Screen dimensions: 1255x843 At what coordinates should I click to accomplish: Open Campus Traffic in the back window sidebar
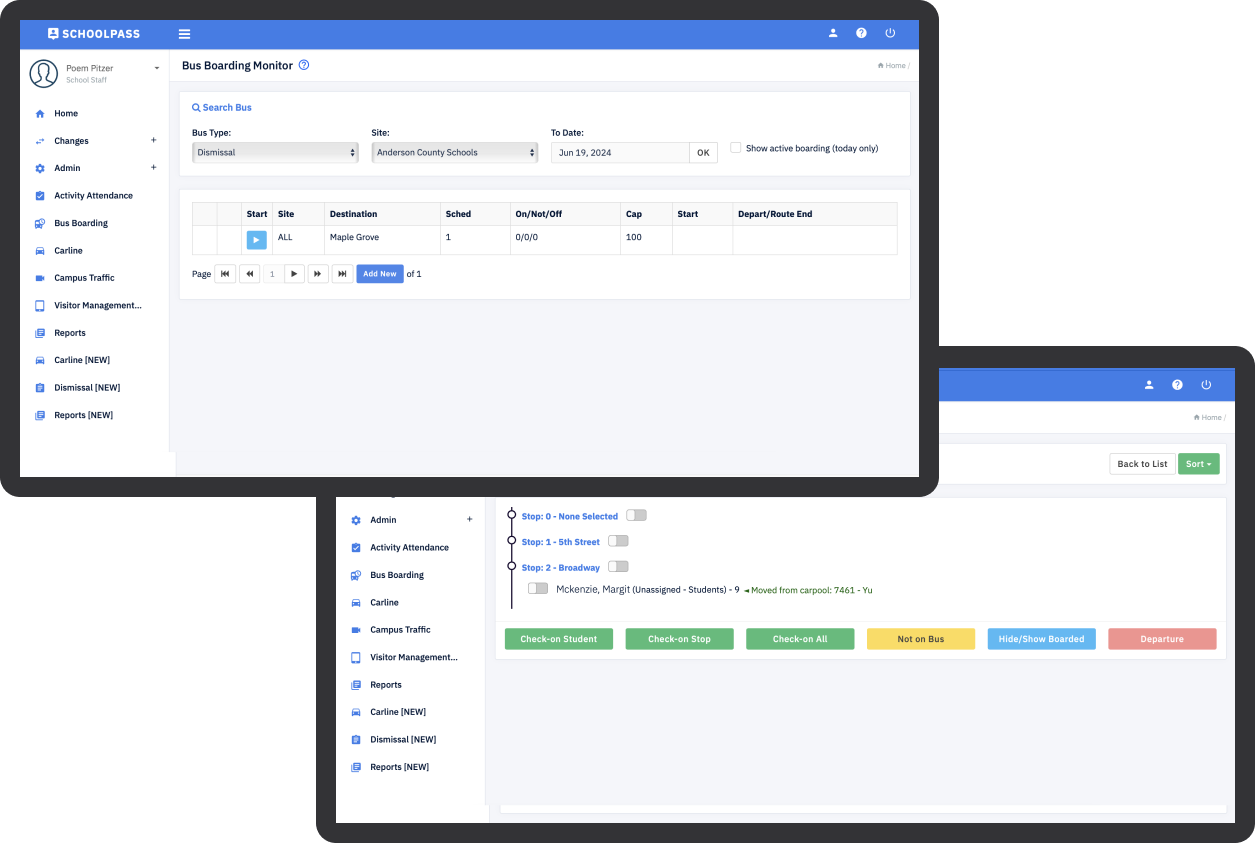click(x=400, y=630)
